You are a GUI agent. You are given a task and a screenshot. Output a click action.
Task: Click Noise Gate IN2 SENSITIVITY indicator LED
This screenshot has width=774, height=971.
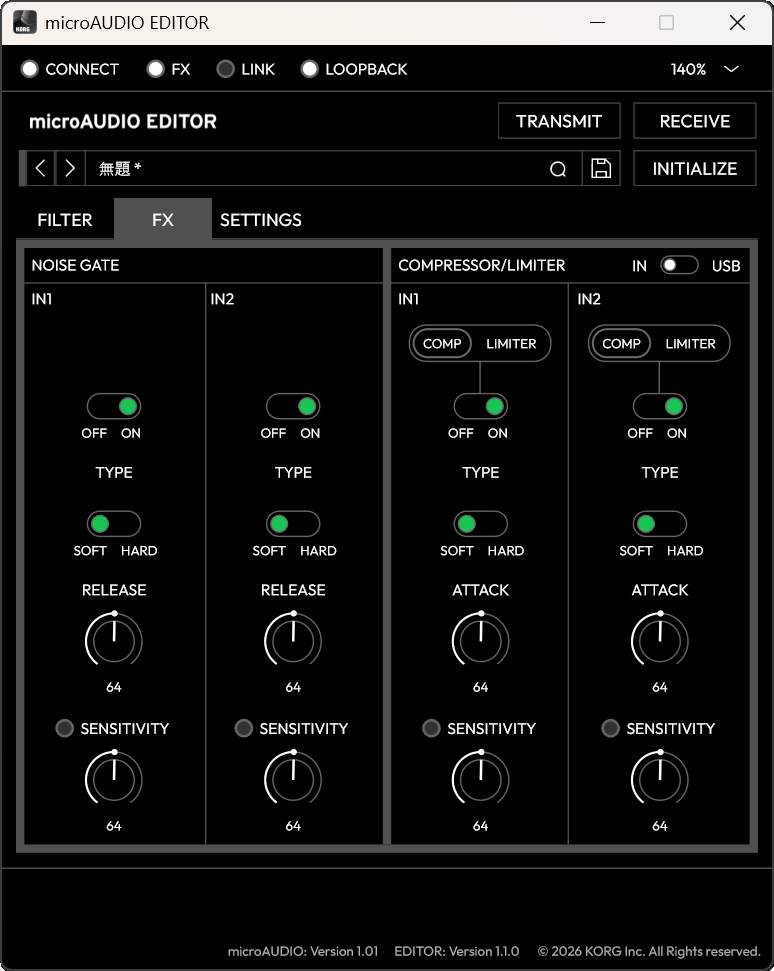[244, 728]
